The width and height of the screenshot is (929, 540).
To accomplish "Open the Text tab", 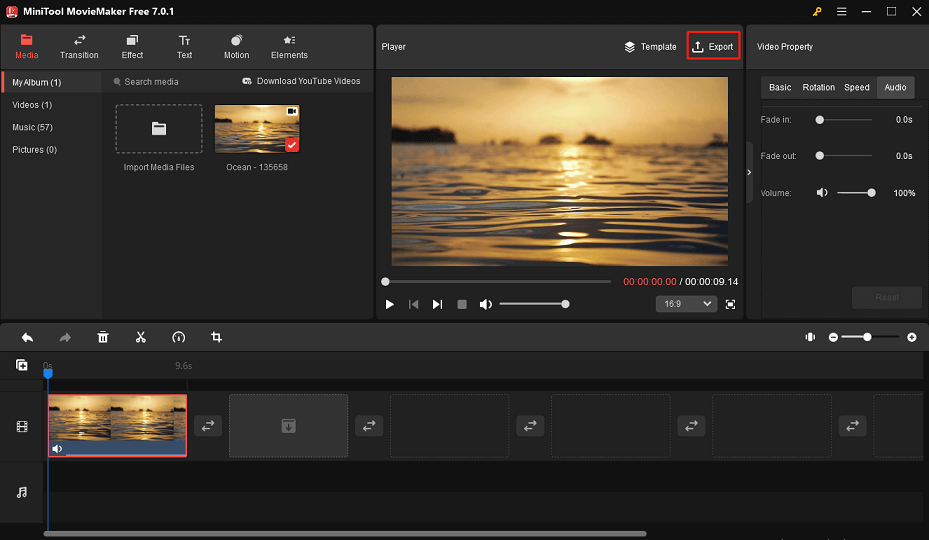I will (x=184, y=46).
